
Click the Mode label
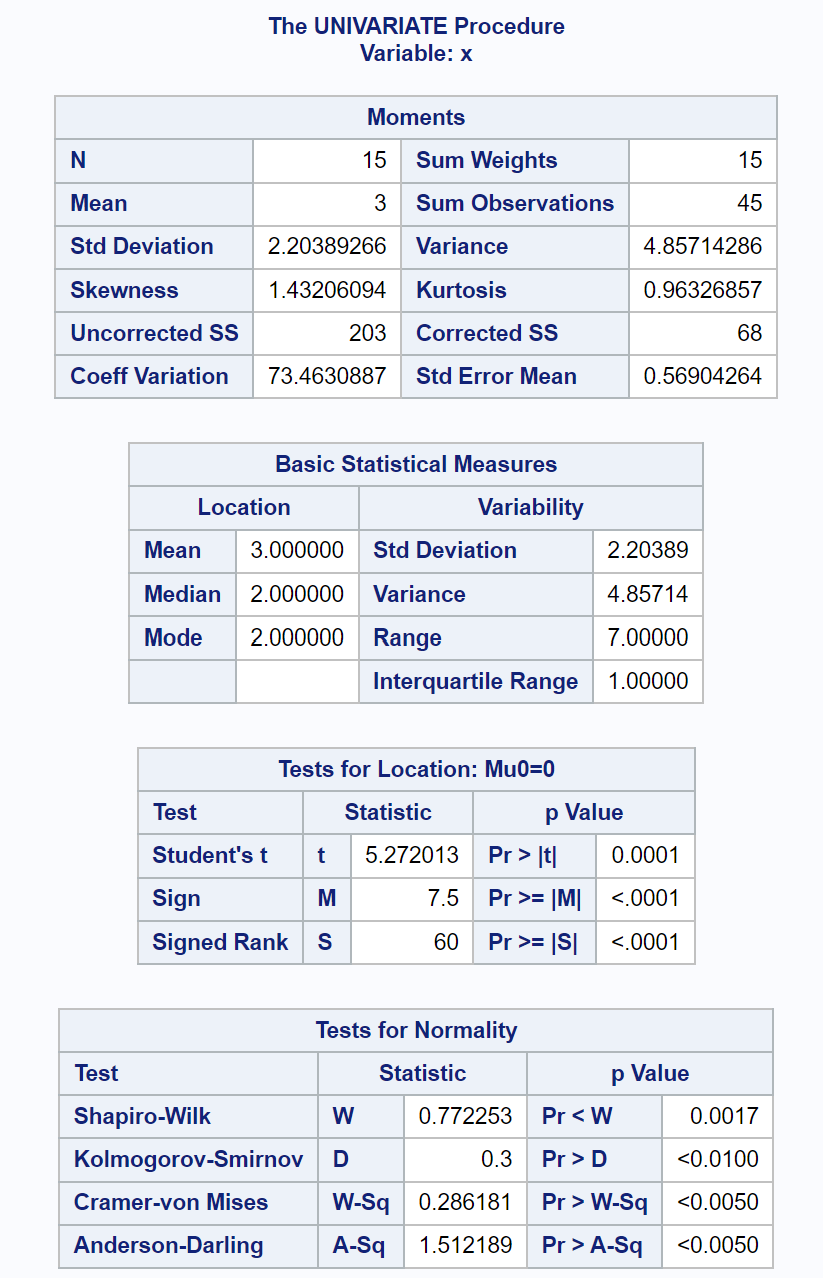point(173,637)
